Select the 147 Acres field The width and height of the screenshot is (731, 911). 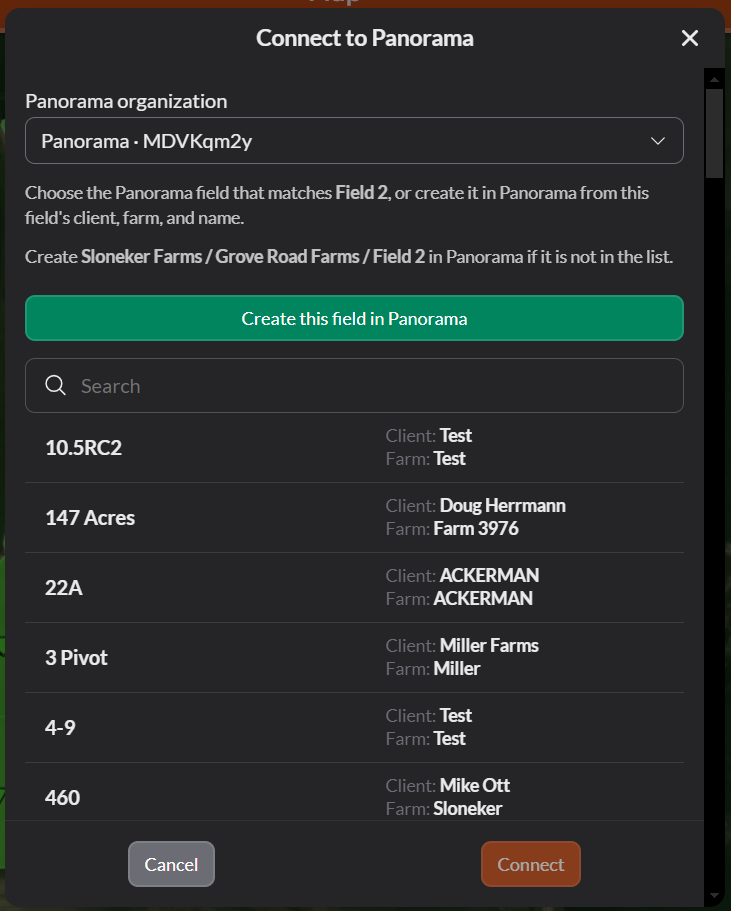(354, 518)
